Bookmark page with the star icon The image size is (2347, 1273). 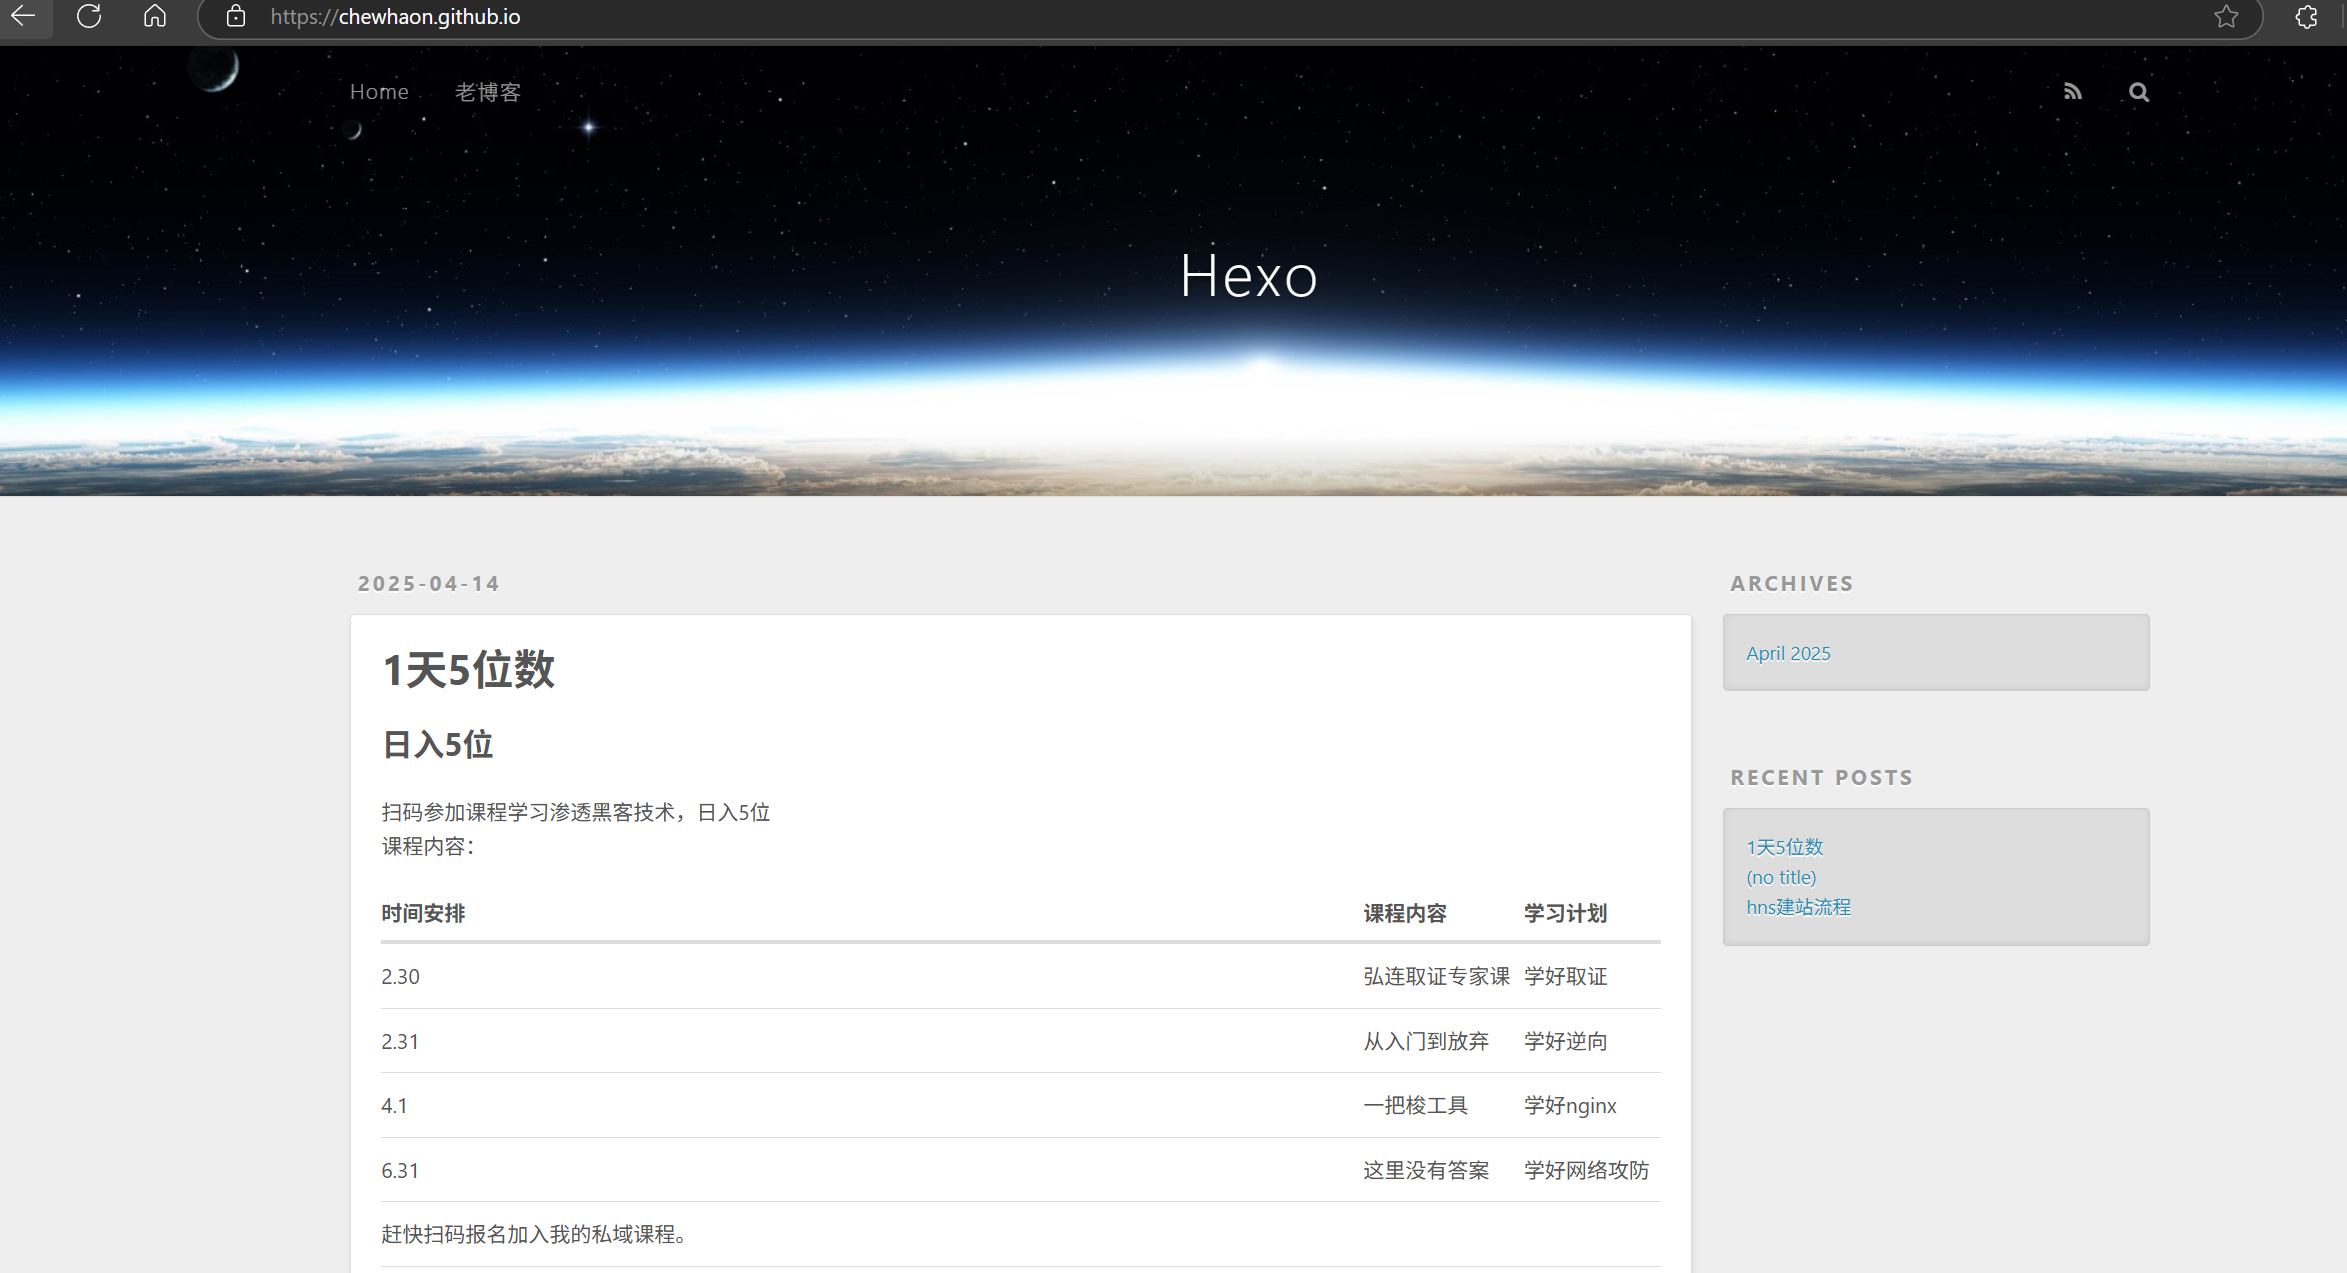point(2226,16)
